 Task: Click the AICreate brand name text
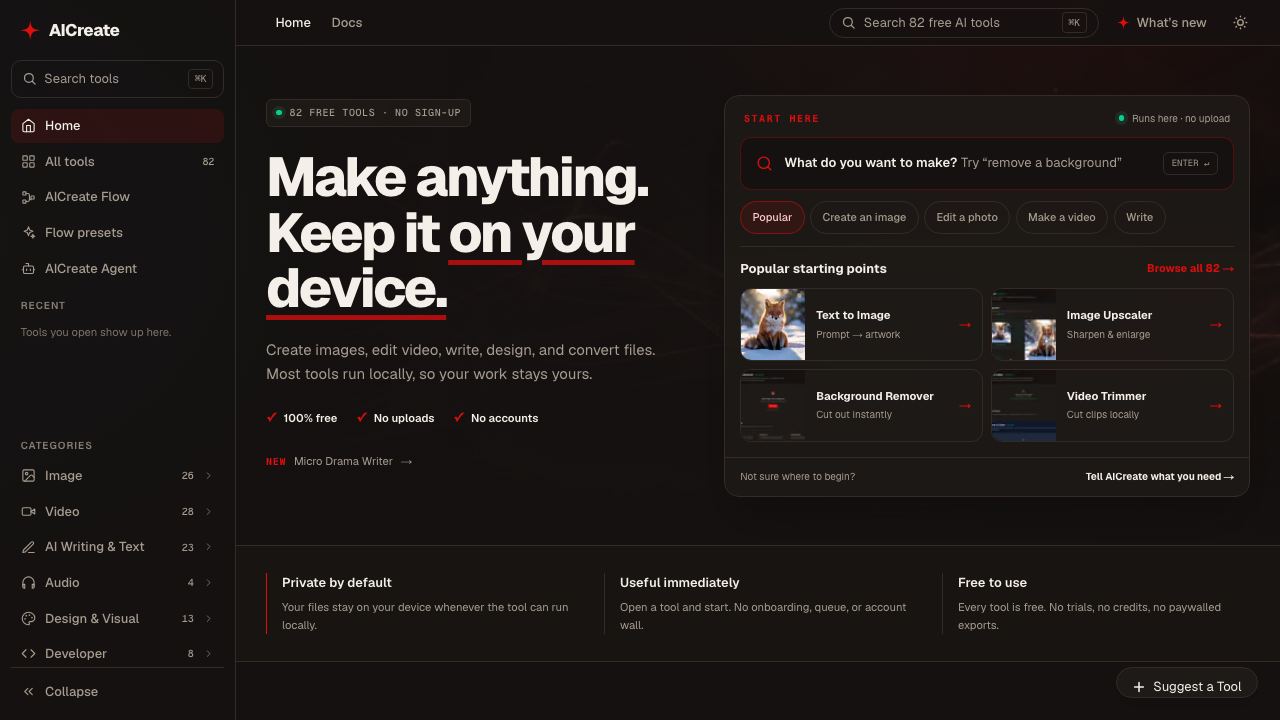tap(84, 30)
